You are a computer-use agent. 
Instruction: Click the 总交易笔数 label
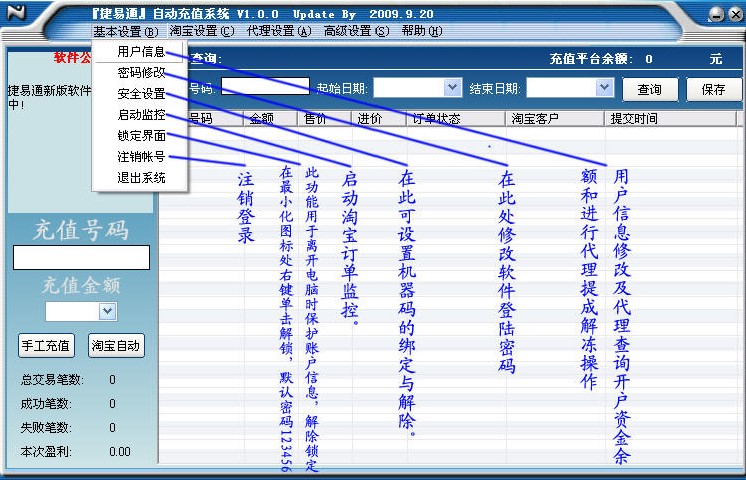click(x=52, y=380)
